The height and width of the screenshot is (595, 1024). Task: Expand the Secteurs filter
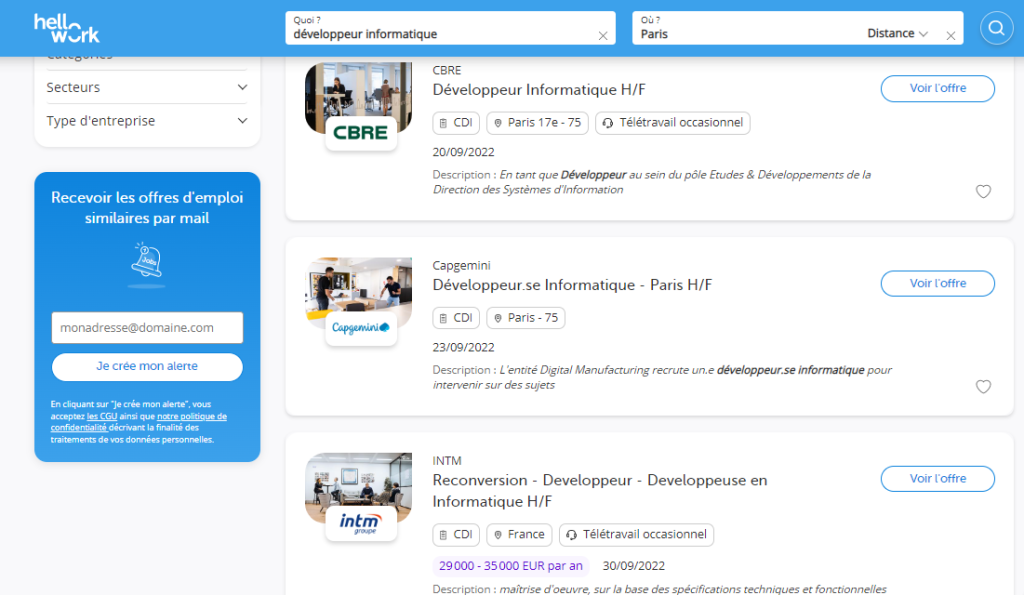coord(147,88)
